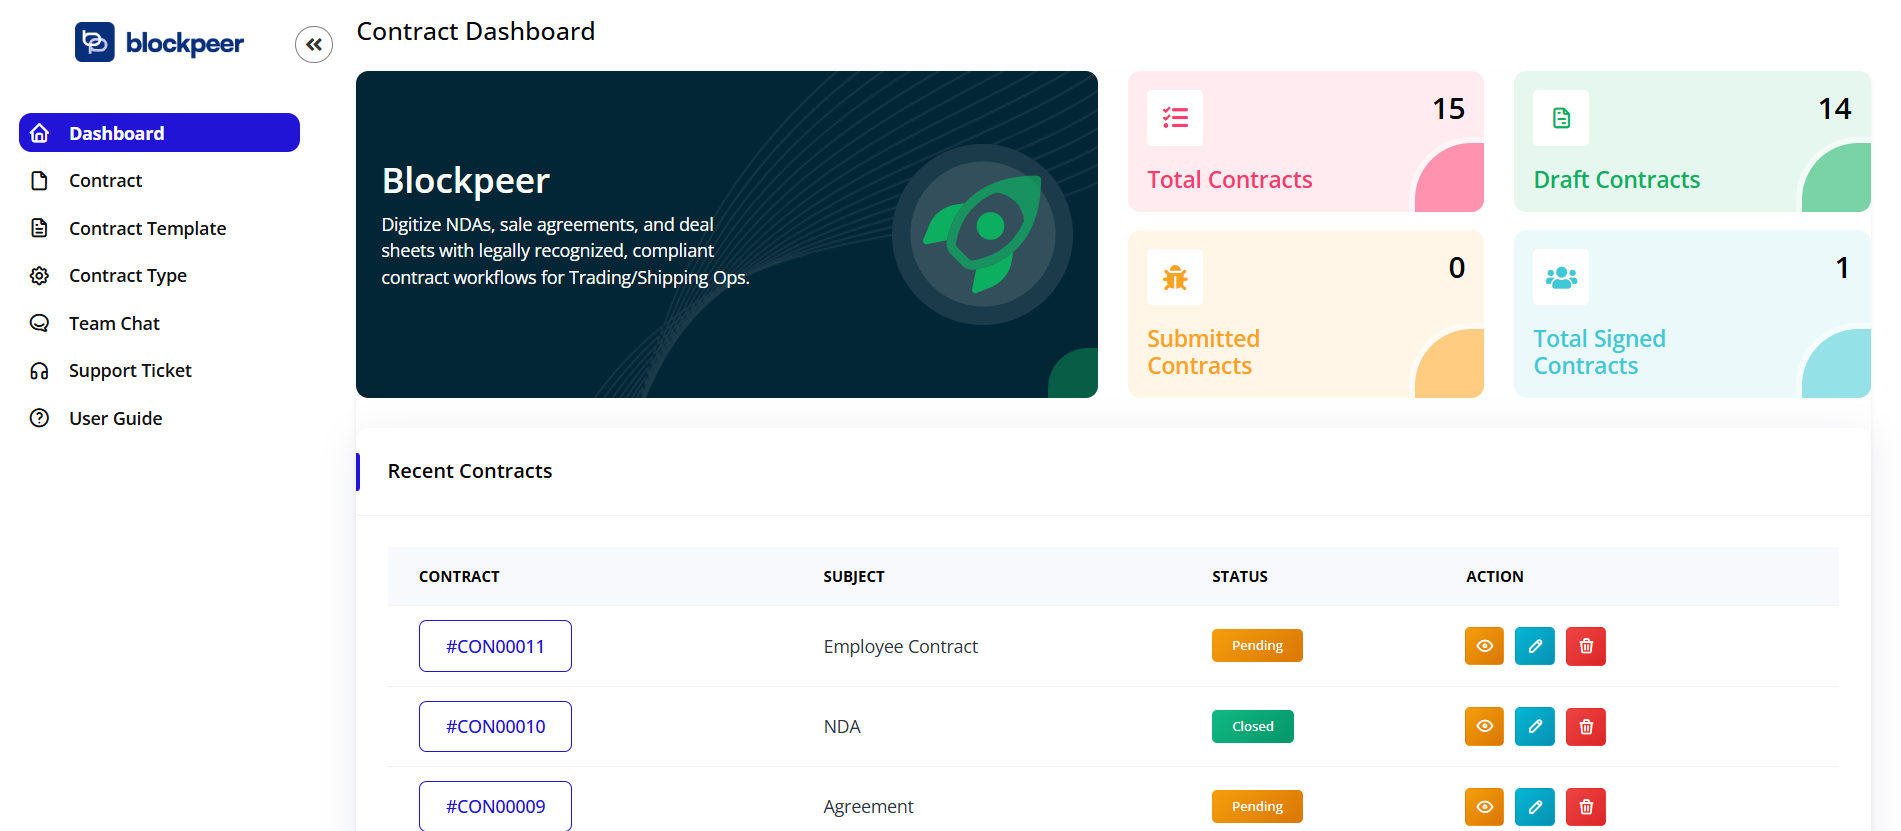View the closed NDA contract
1901x831 pixels.
pos(1483,726)
